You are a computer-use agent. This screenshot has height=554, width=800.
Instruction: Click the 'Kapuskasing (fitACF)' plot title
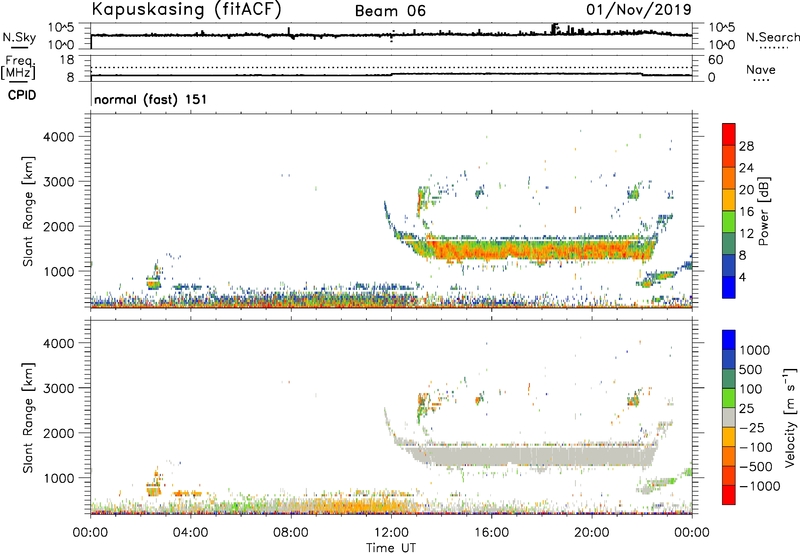186,9
